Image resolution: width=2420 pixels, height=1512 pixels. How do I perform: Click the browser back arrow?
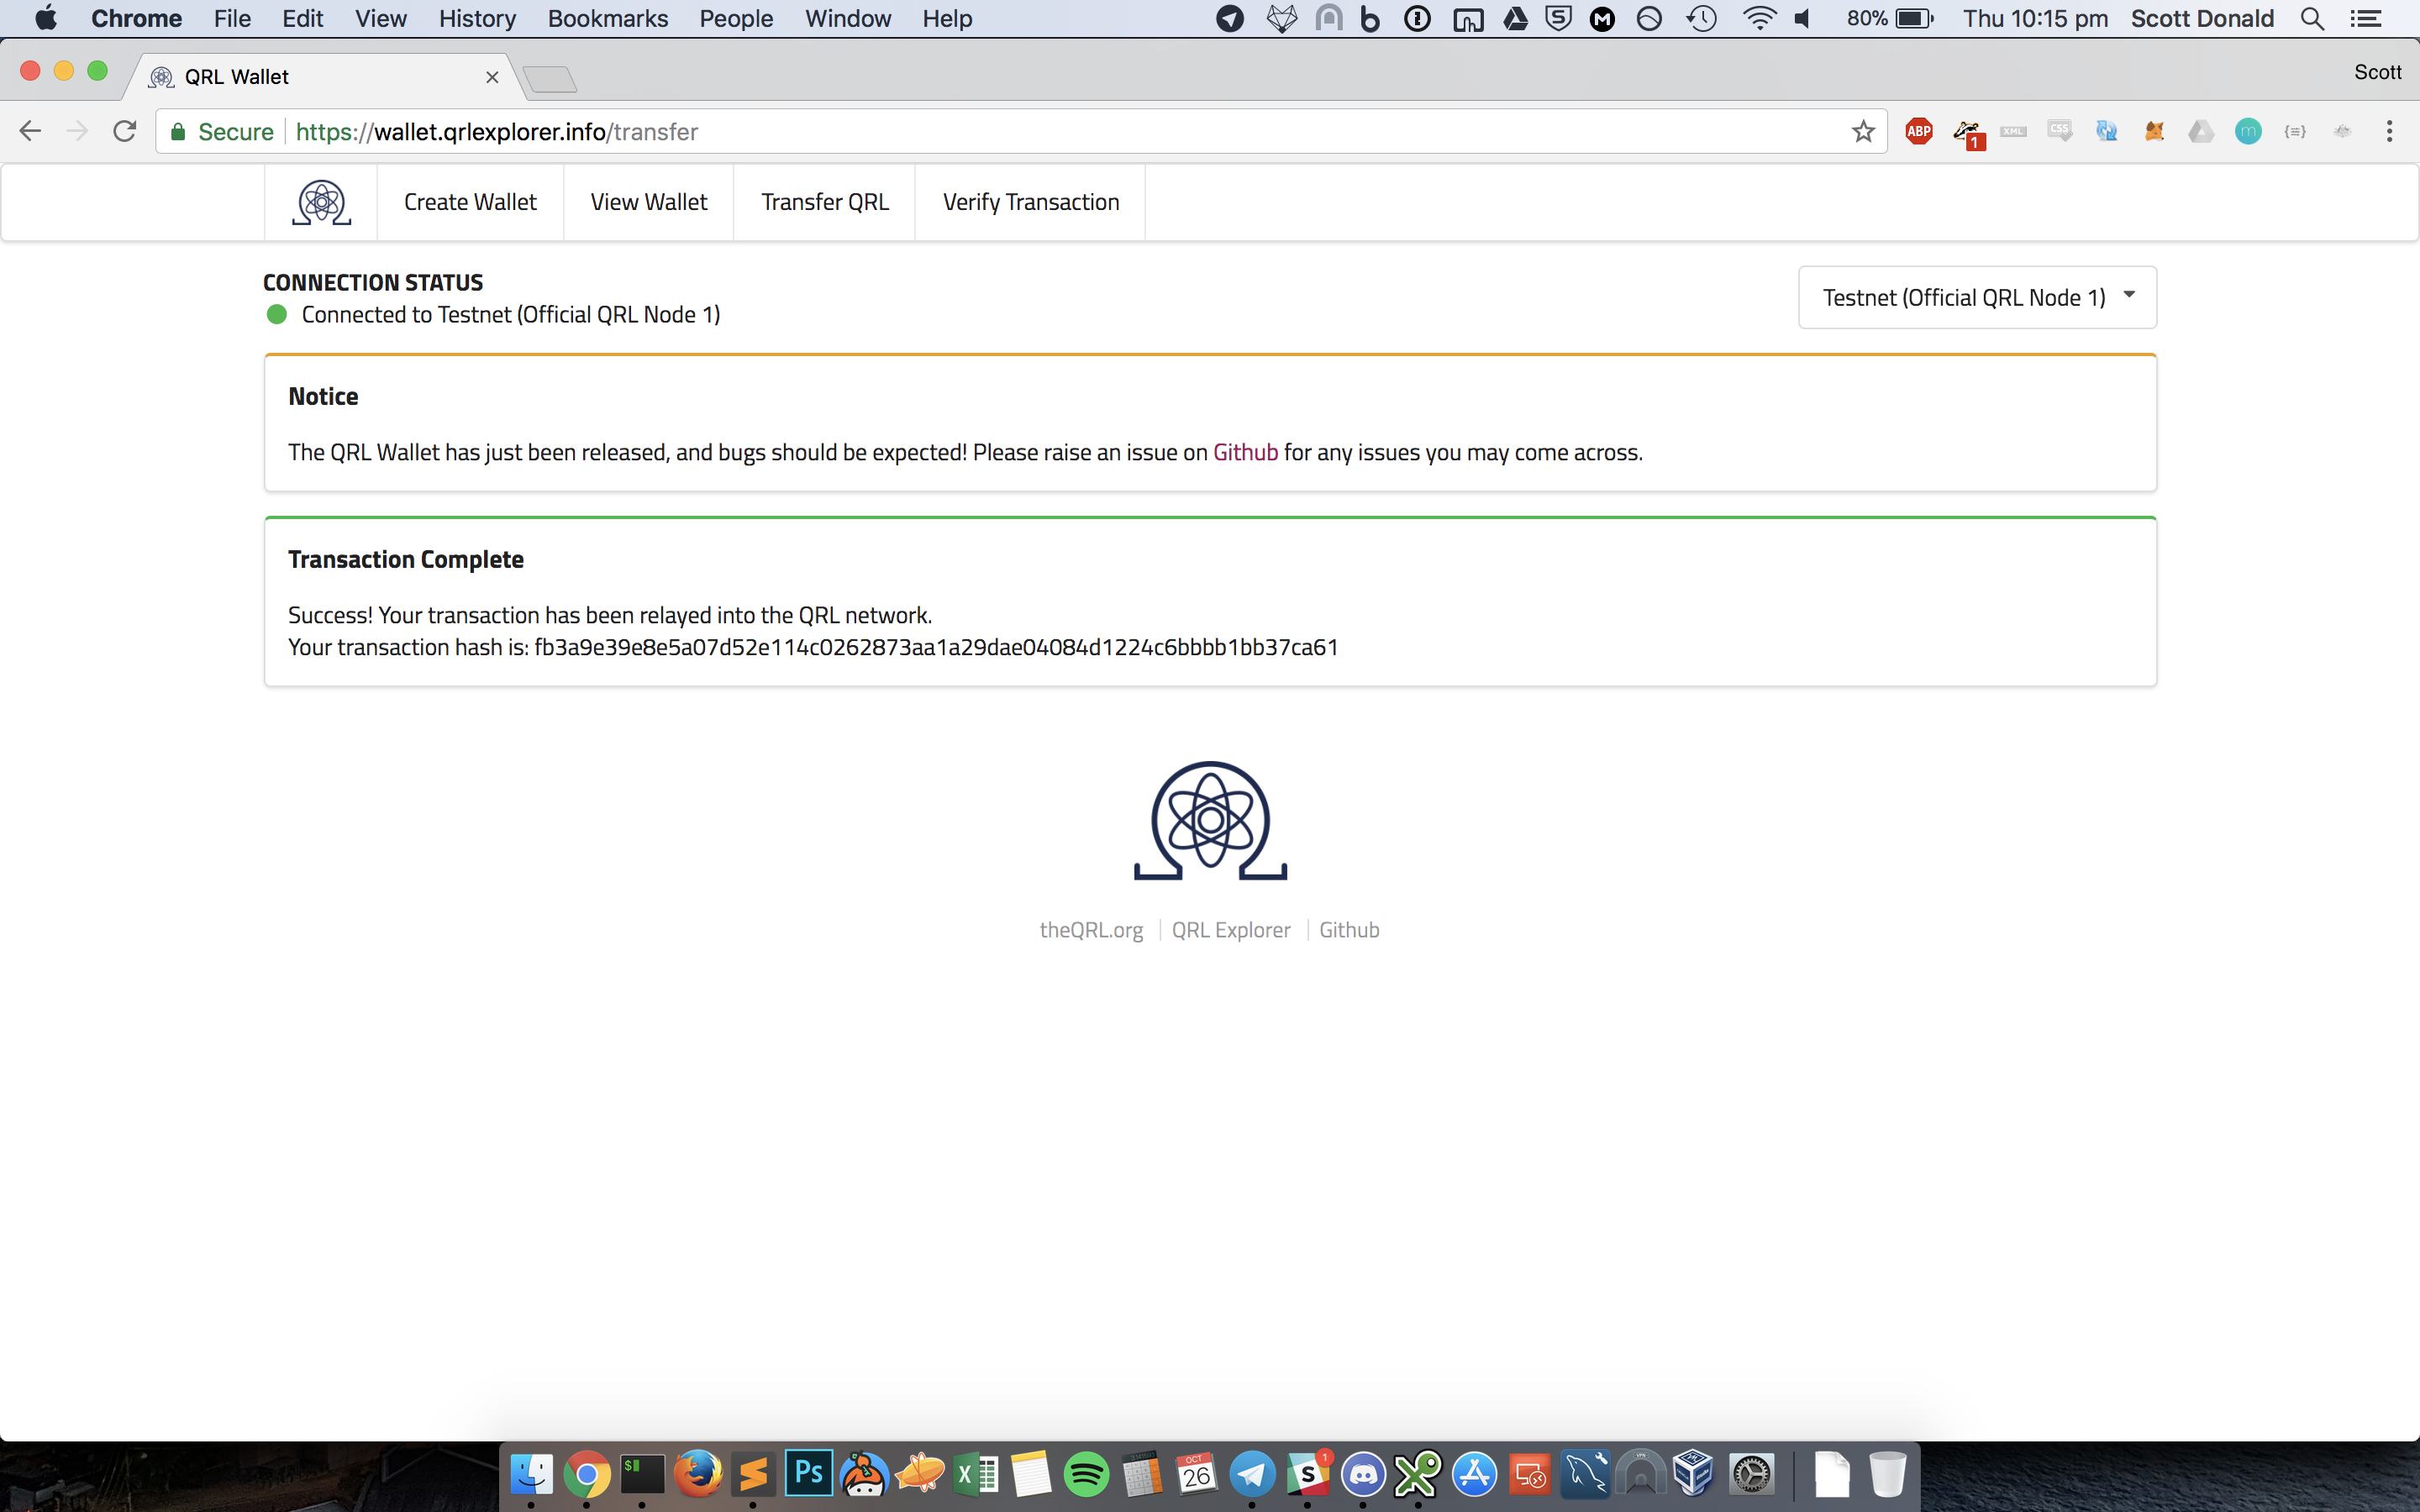(30, 131)
